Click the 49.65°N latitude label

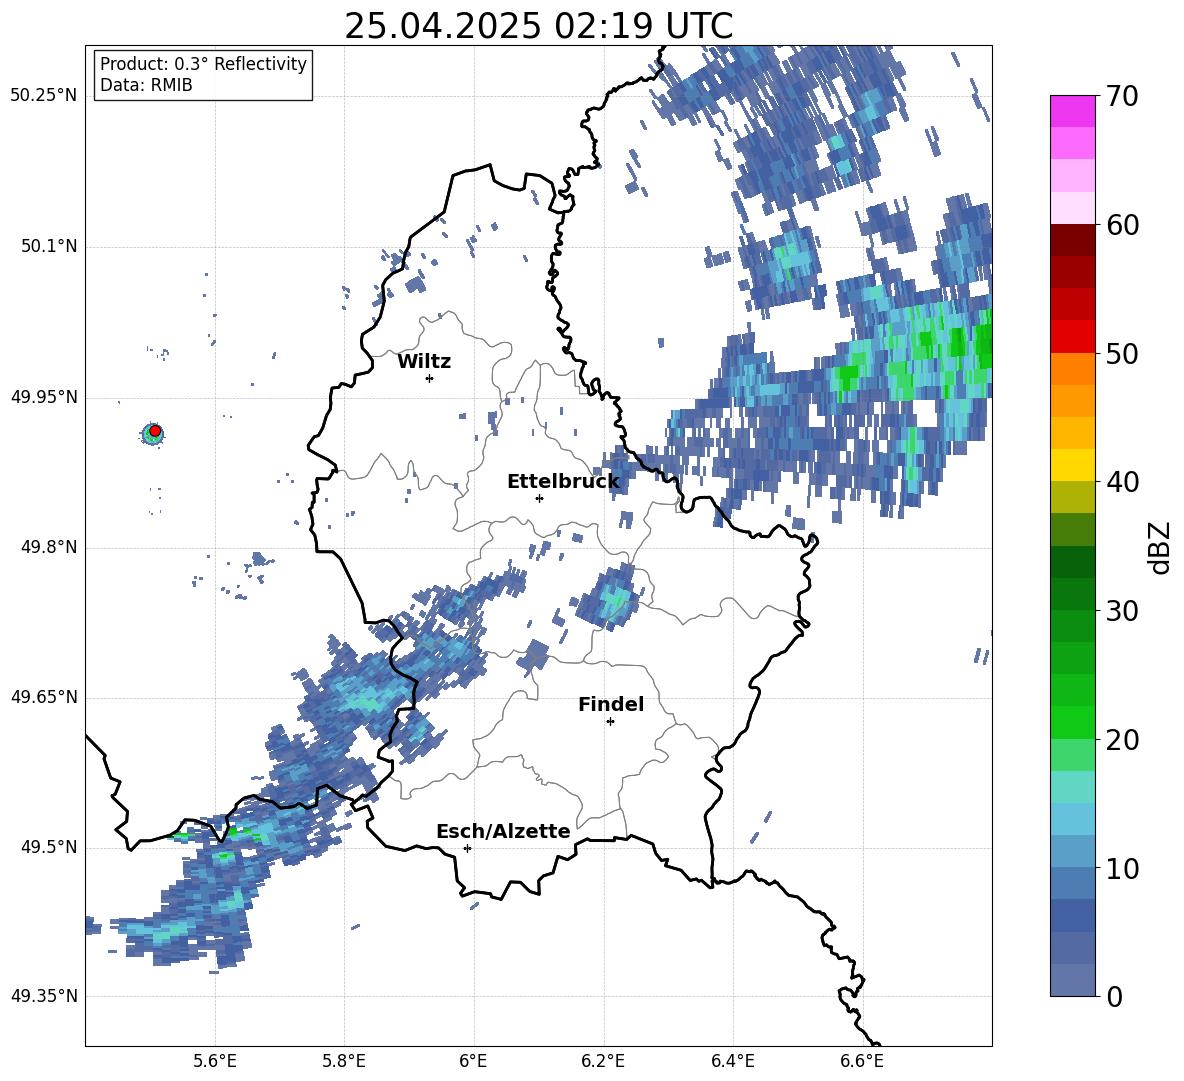click(x=44, y=696)
